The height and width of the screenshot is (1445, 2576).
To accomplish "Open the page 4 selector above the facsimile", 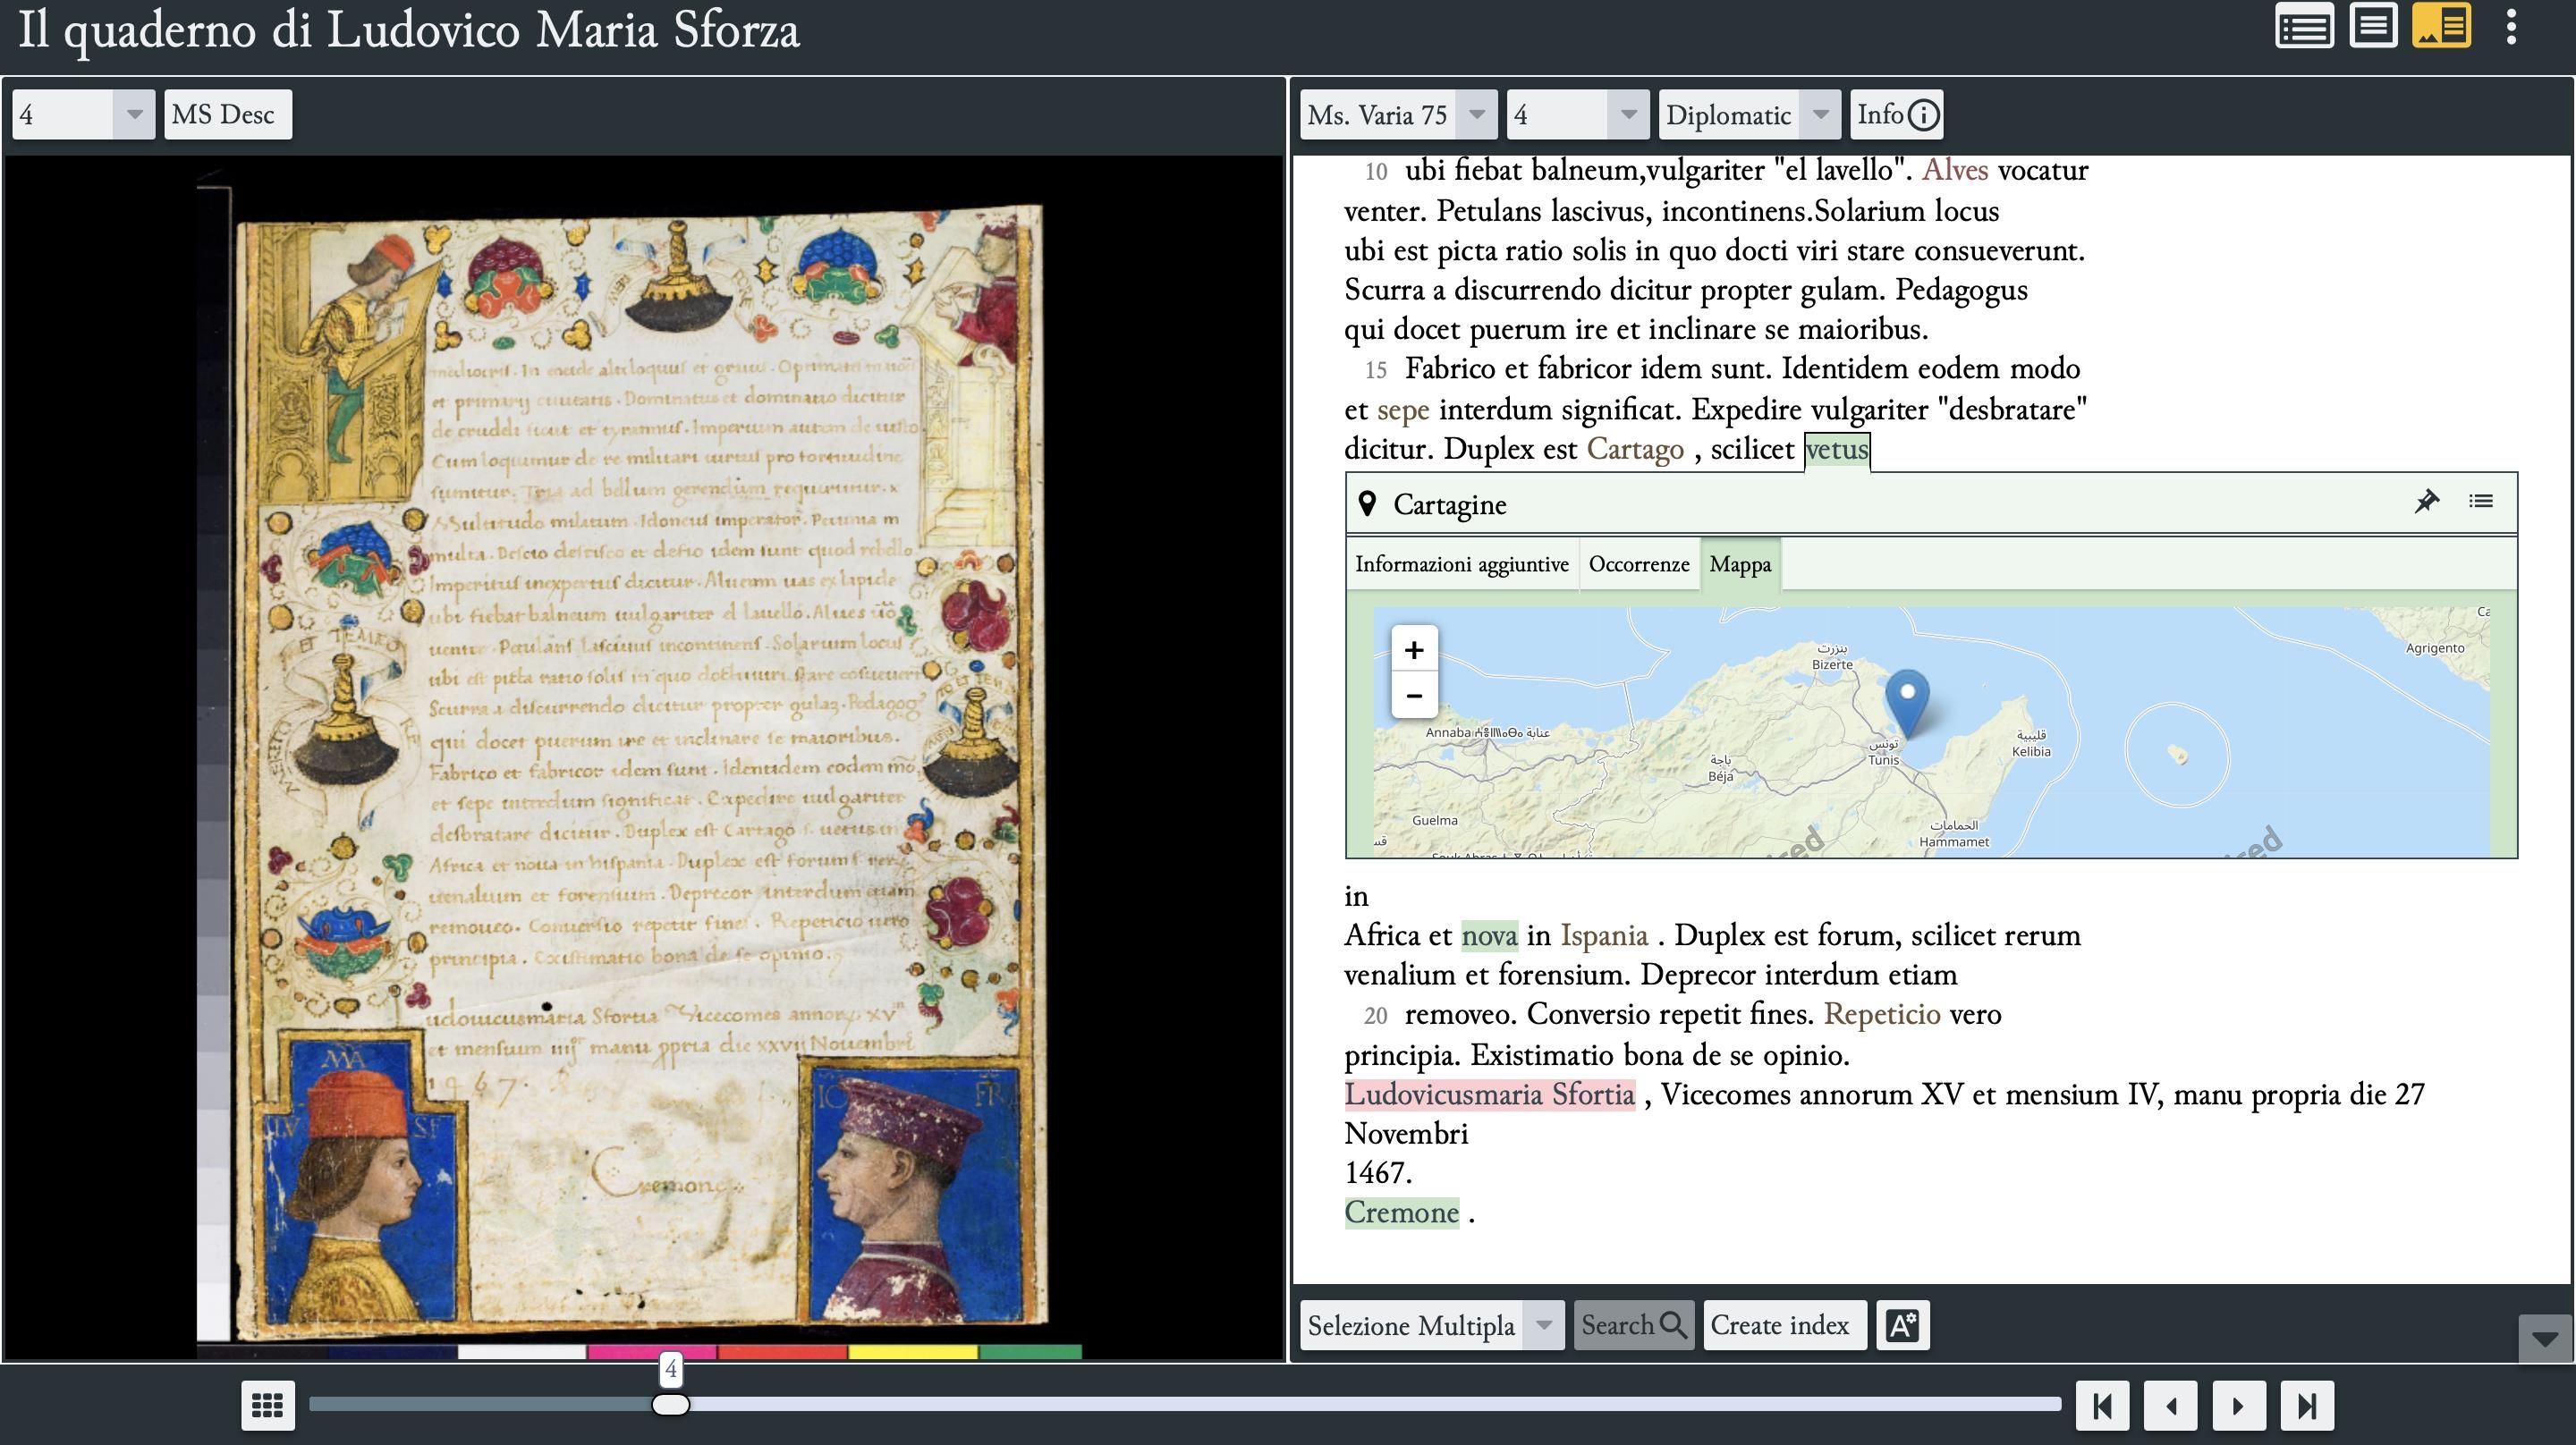I will [83, 114].
